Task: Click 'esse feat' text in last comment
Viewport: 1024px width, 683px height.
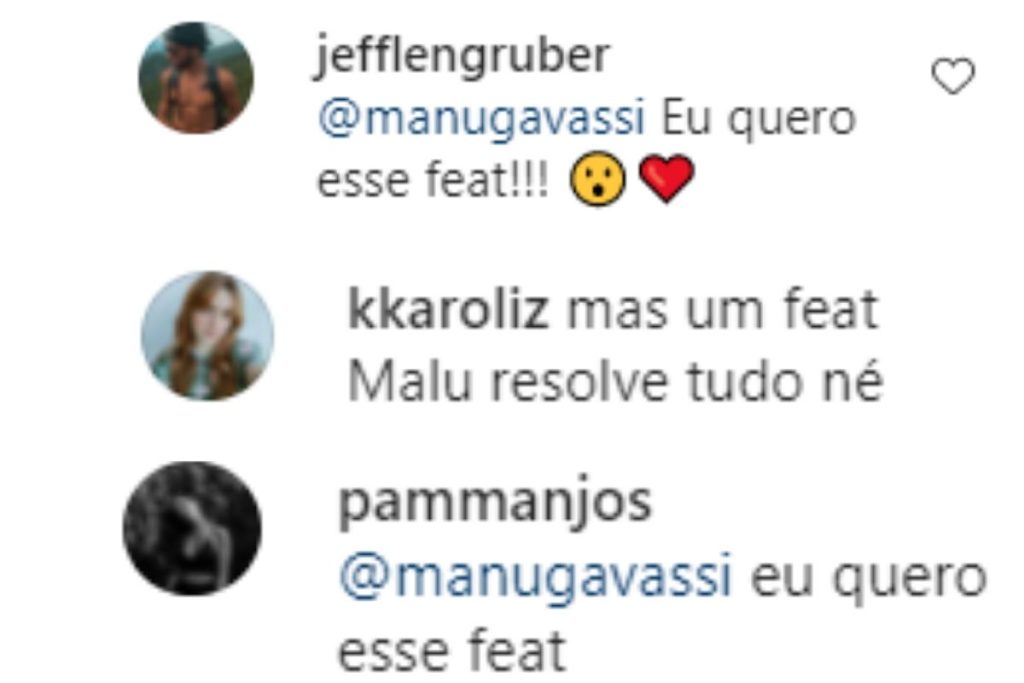Action: tap(452, 650)
